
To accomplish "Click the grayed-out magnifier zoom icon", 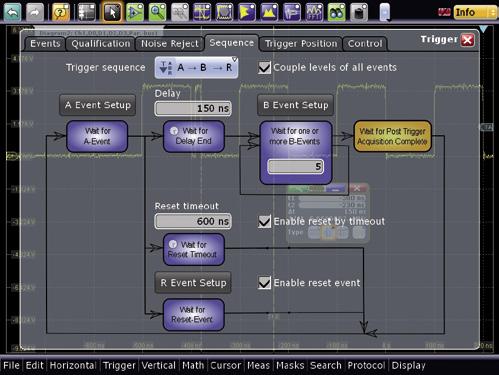I will [180, 12].
